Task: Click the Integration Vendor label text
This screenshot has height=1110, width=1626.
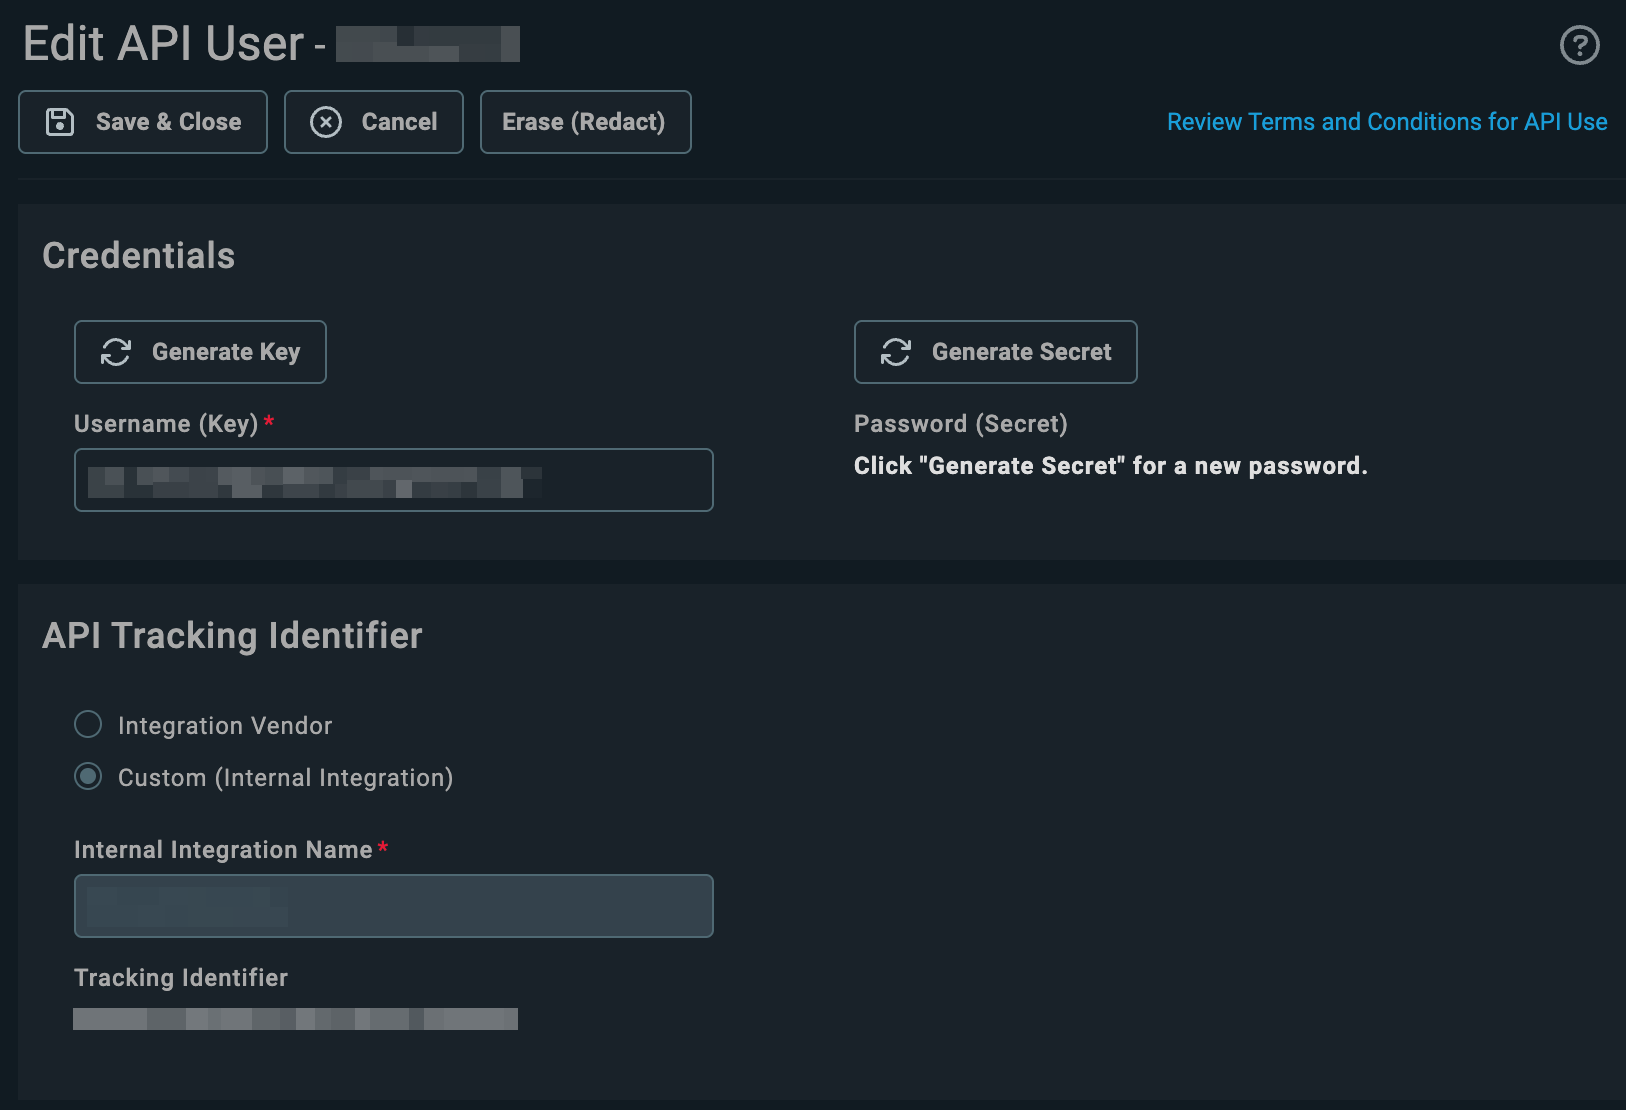Action: (225, 726)
